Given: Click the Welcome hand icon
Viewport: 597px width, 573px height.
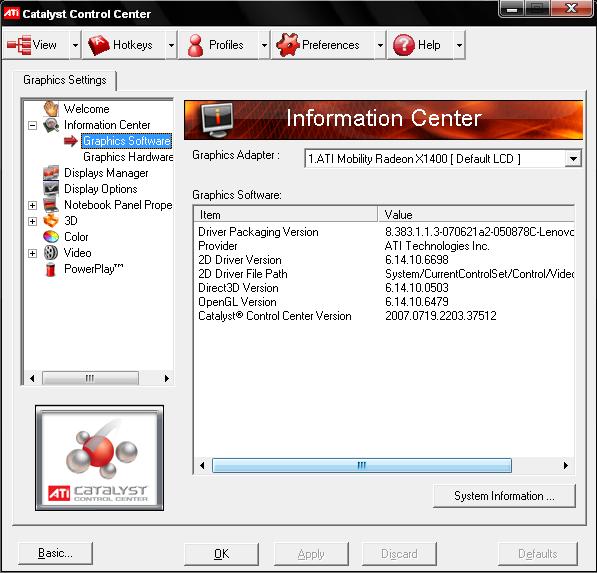Looking at the screenshot, I should (x=51, y=109).
